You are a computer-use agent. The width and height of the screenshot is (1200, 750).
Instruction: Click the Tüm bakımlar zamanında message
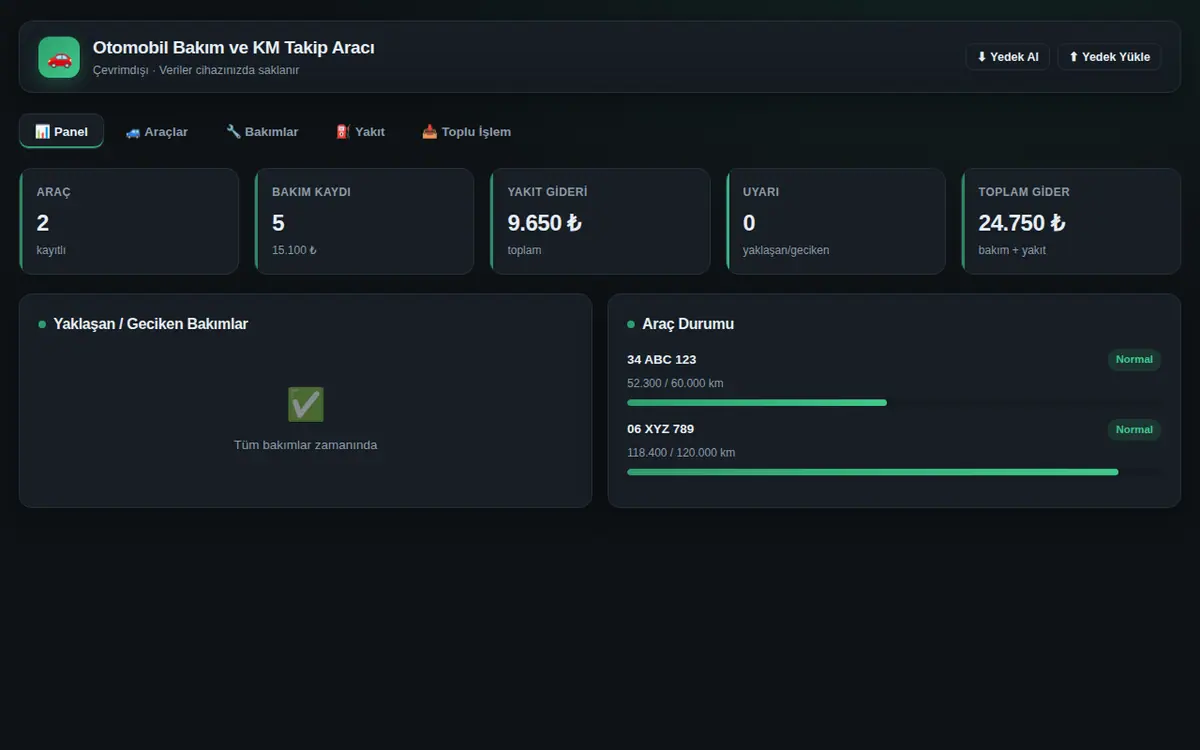point(306,445)
